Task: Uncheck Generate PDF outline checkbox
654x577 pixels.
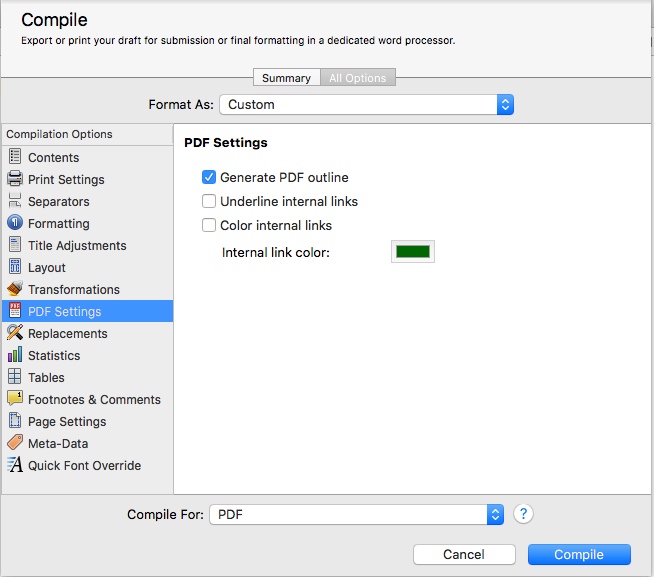Action: tap(209, 177)
